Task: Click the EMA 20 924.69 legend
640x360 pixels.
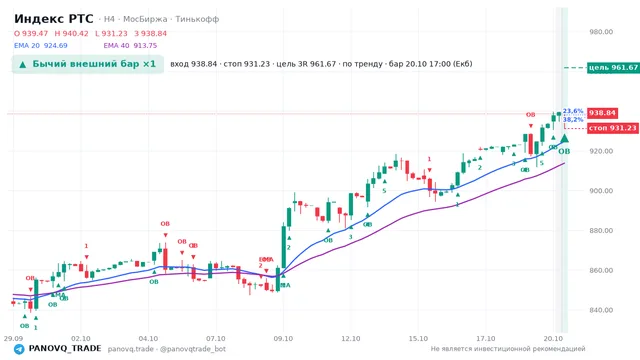Action: point(41,46)
